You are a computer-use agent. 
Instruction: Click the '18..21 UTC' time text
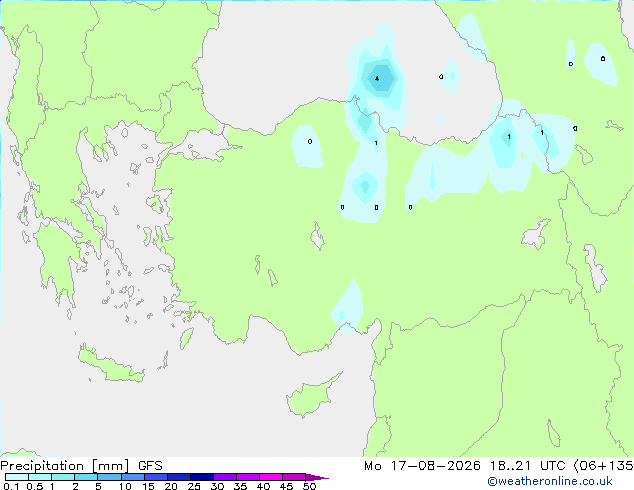click(x=527, y=466)
